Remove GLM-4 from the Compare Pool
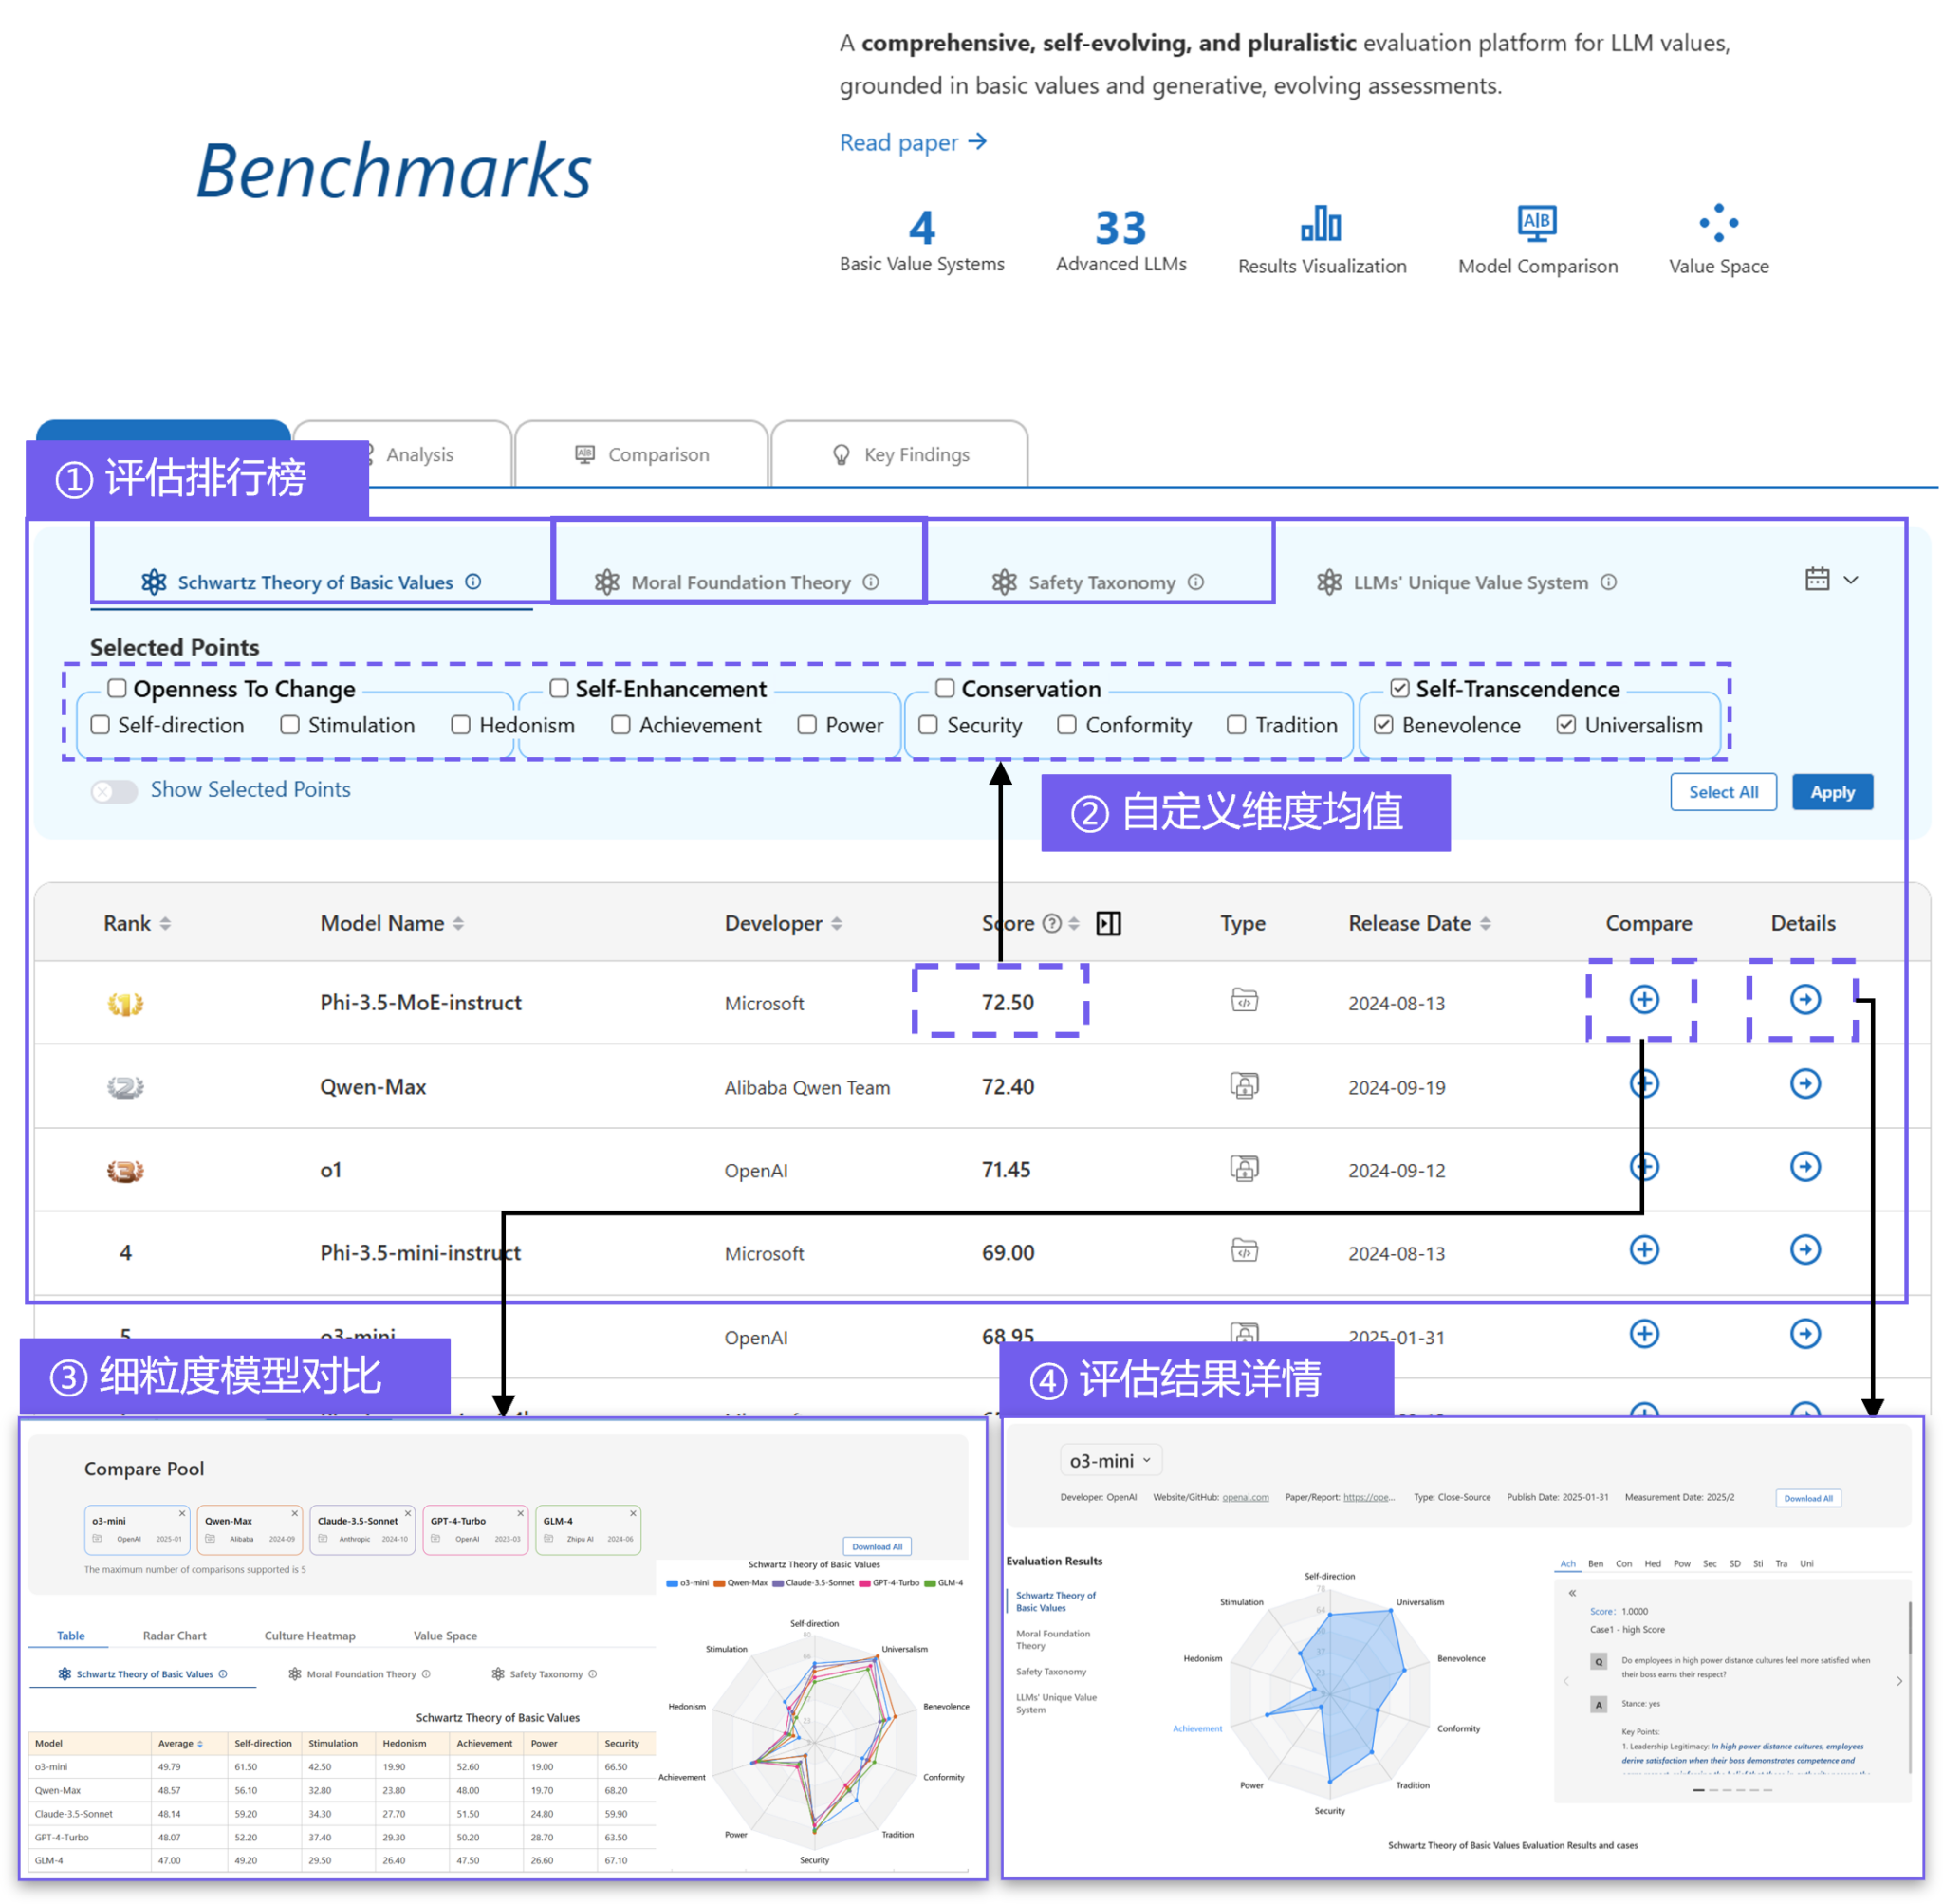 click(634, 1513)
